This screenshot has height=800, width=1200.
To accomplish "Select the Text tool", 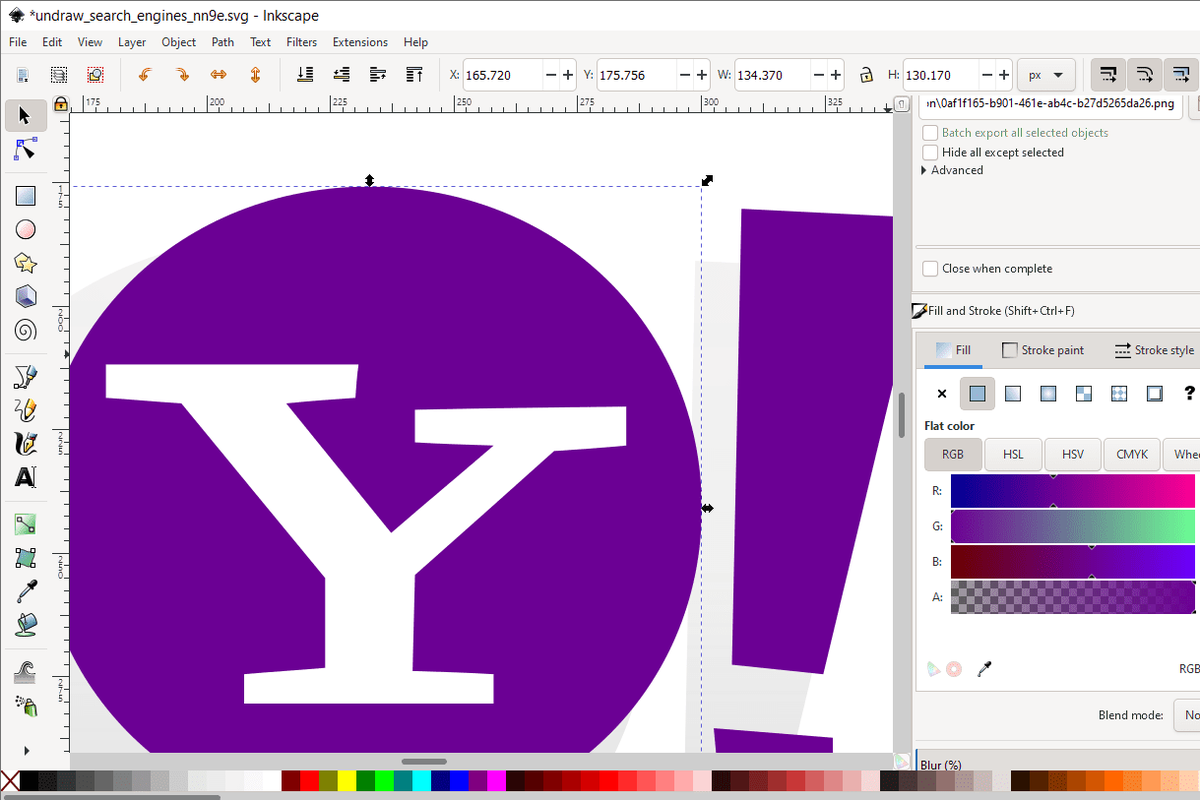I will 26,477.
